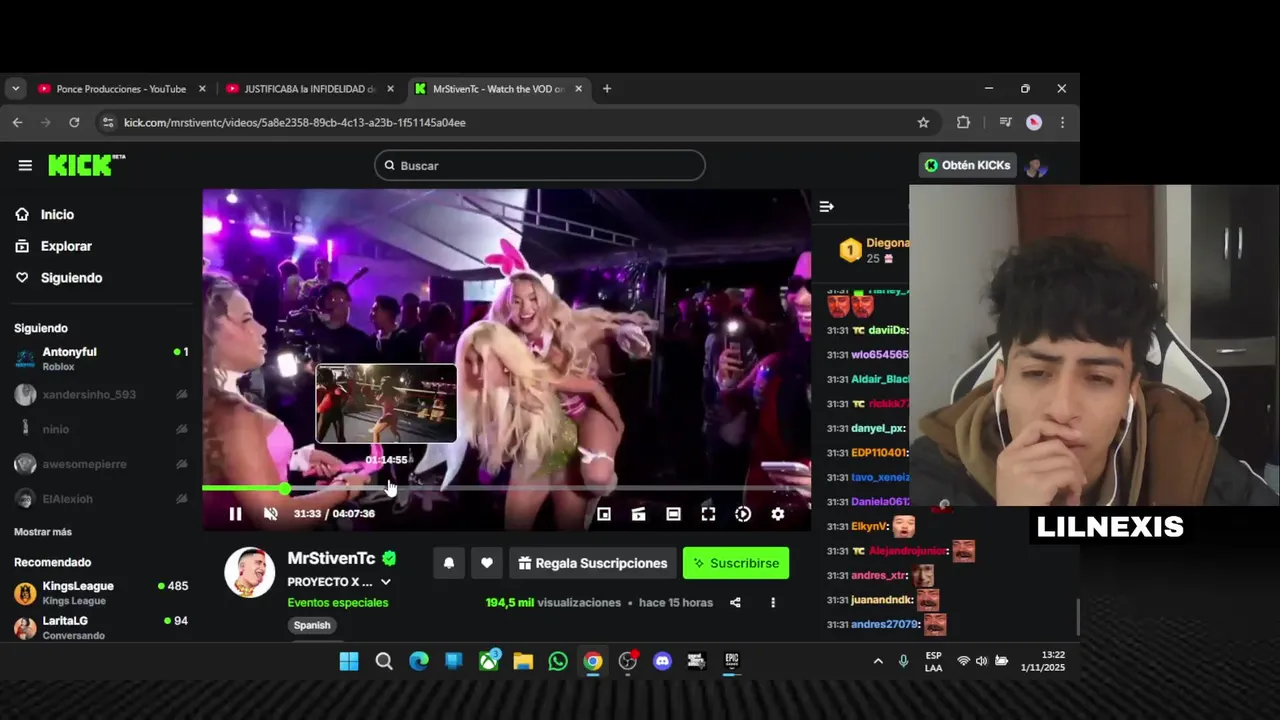Viewport: 1280px width, 720px height.
Task: Open the Windows Start menu
Action: click(349, 661)
